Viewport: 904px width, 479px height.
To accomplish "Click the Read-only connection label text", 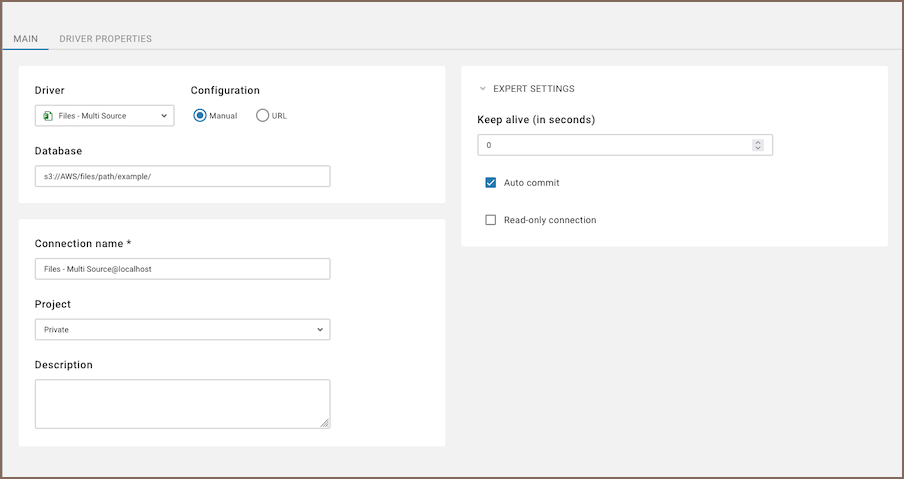I will point(549,220).
